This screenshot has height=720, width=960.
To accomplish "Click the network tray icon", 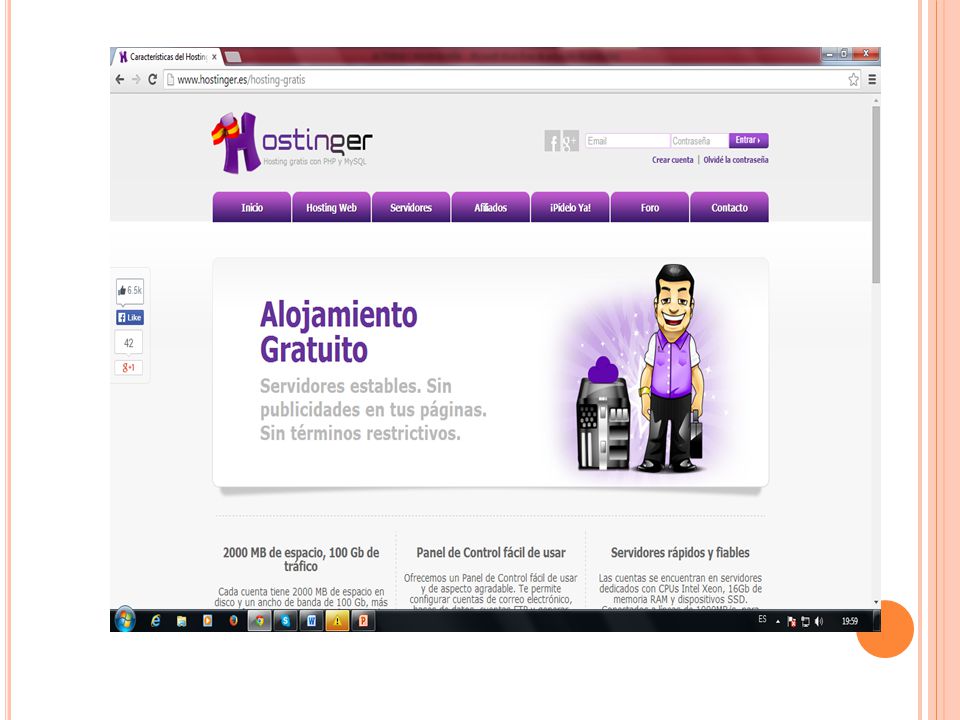I will point(806,621).
